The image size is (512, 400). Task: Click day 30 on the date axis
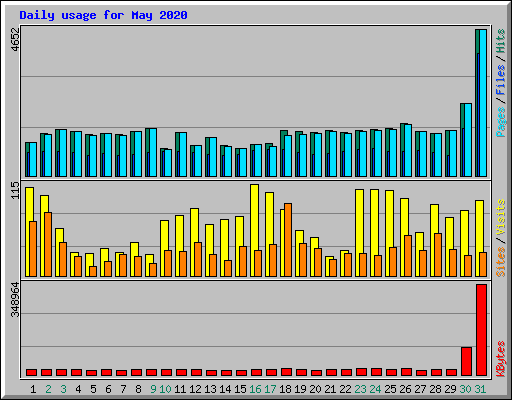point(465,389)
